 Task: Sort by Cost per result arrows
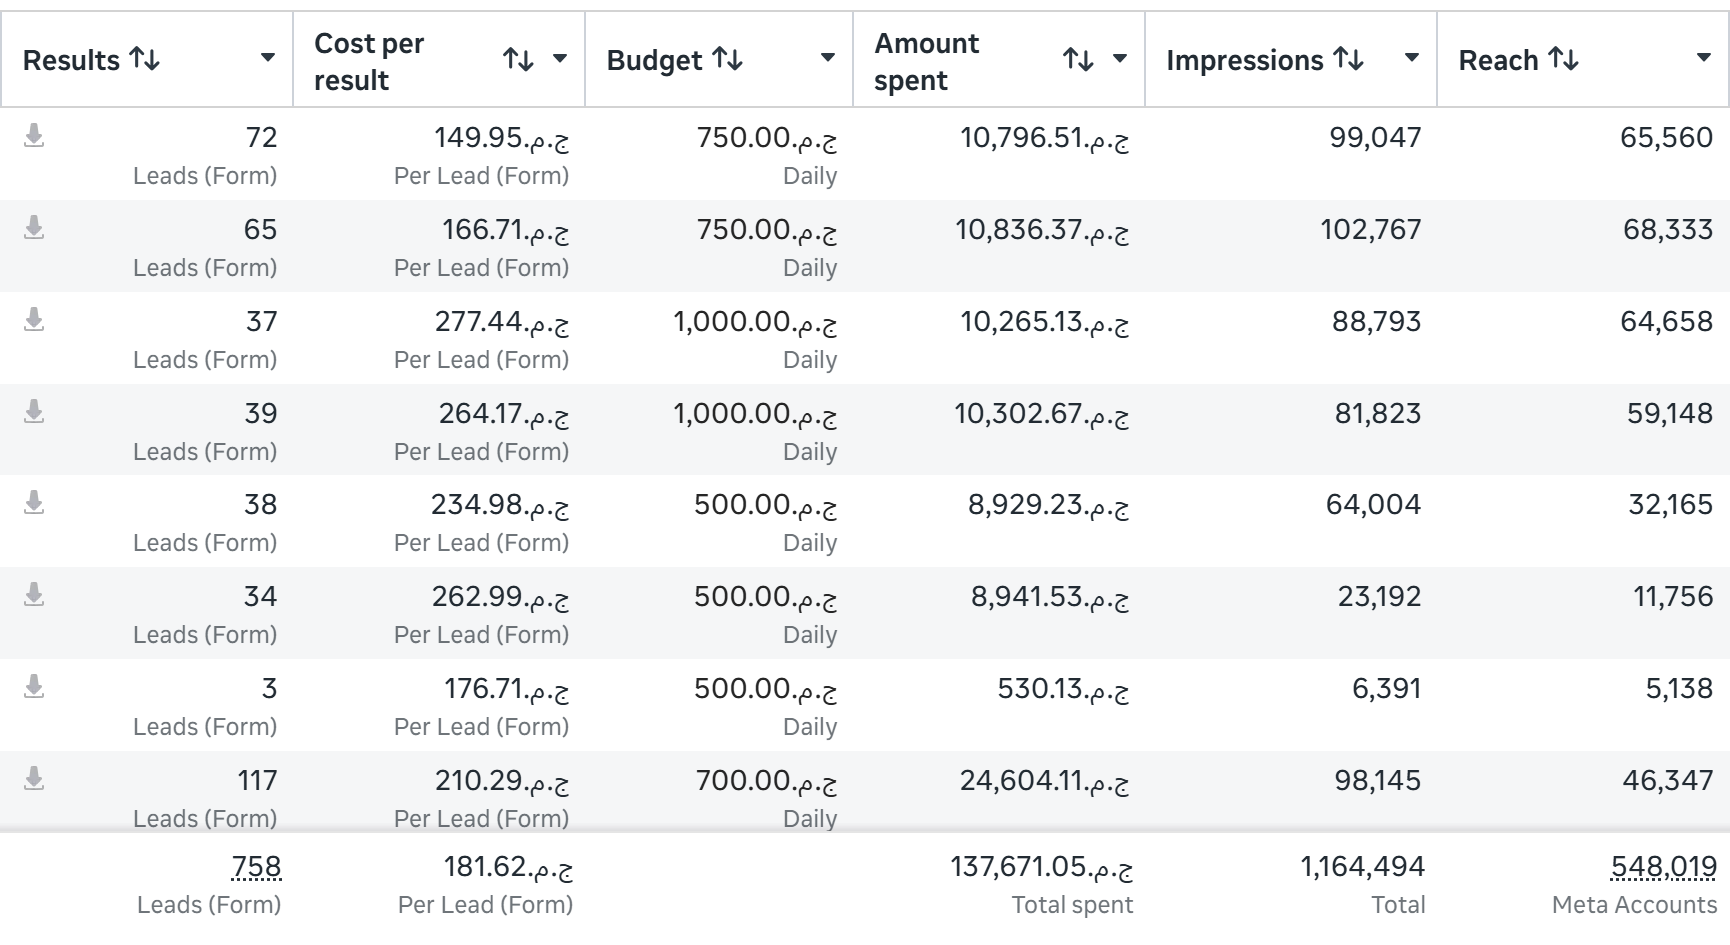point(518,59)
